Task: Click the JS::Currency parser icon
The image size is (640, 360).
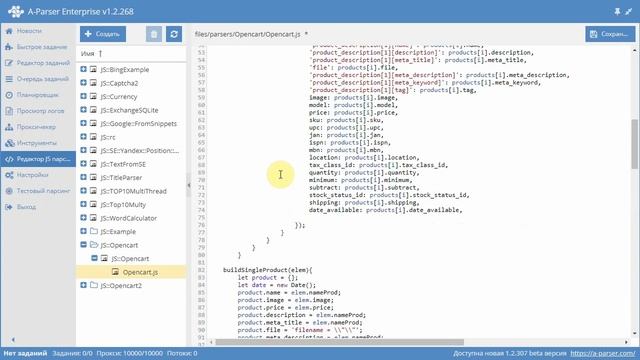Action: coord(93,96)
